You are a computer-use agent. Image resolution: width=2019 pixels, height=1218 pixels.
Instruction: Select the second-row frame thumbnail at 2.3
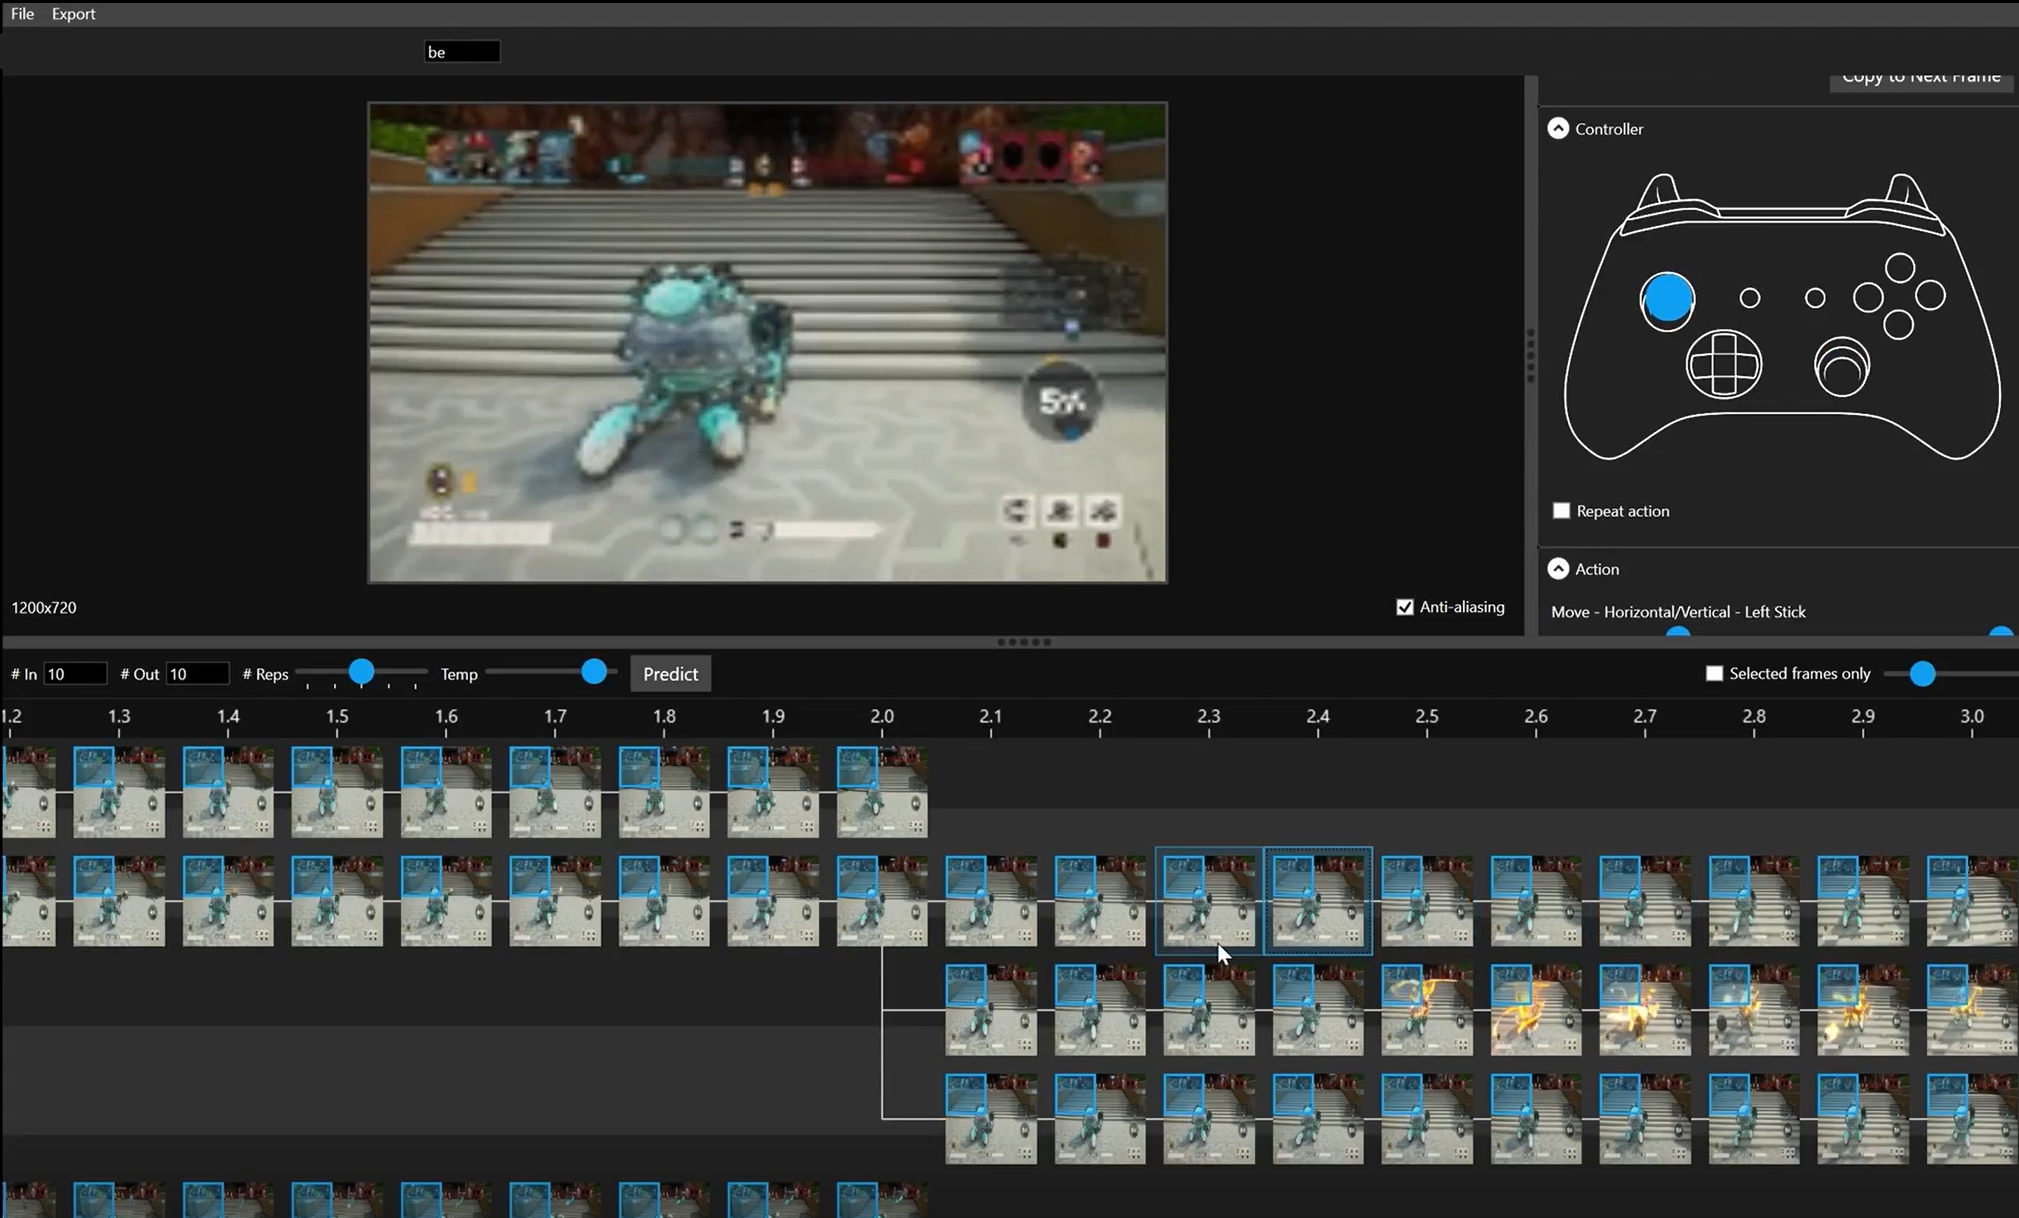1209,901
